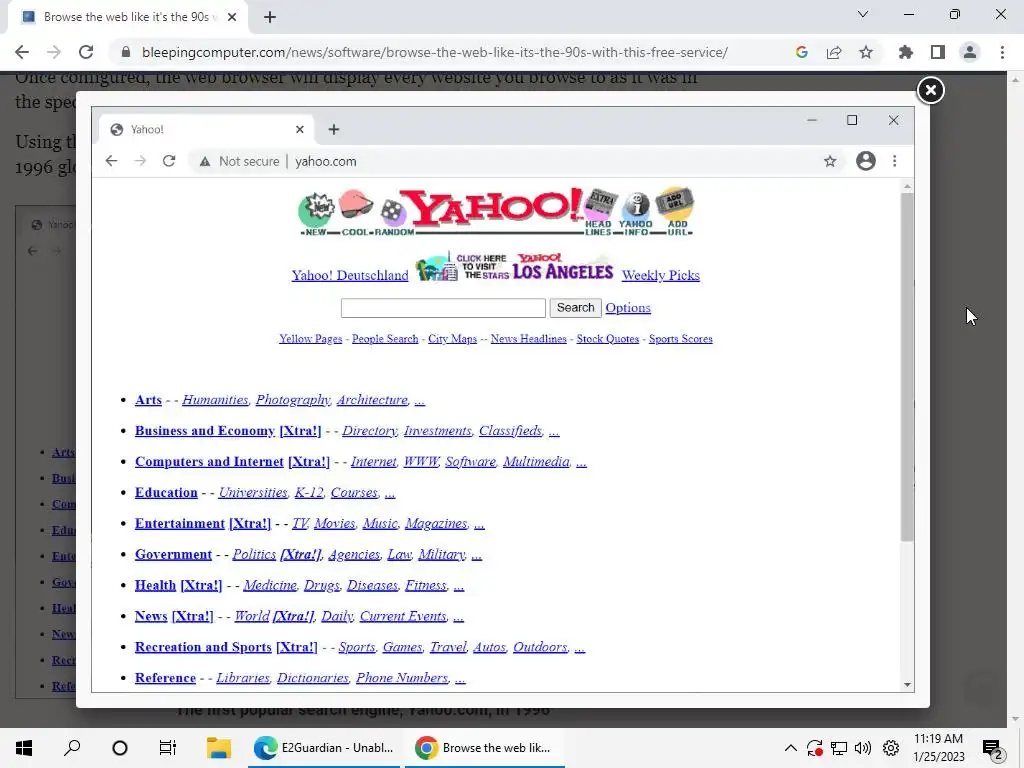Open a new tab in Chrome
This screenshot has width=1024, height=768.
(270, 17)
